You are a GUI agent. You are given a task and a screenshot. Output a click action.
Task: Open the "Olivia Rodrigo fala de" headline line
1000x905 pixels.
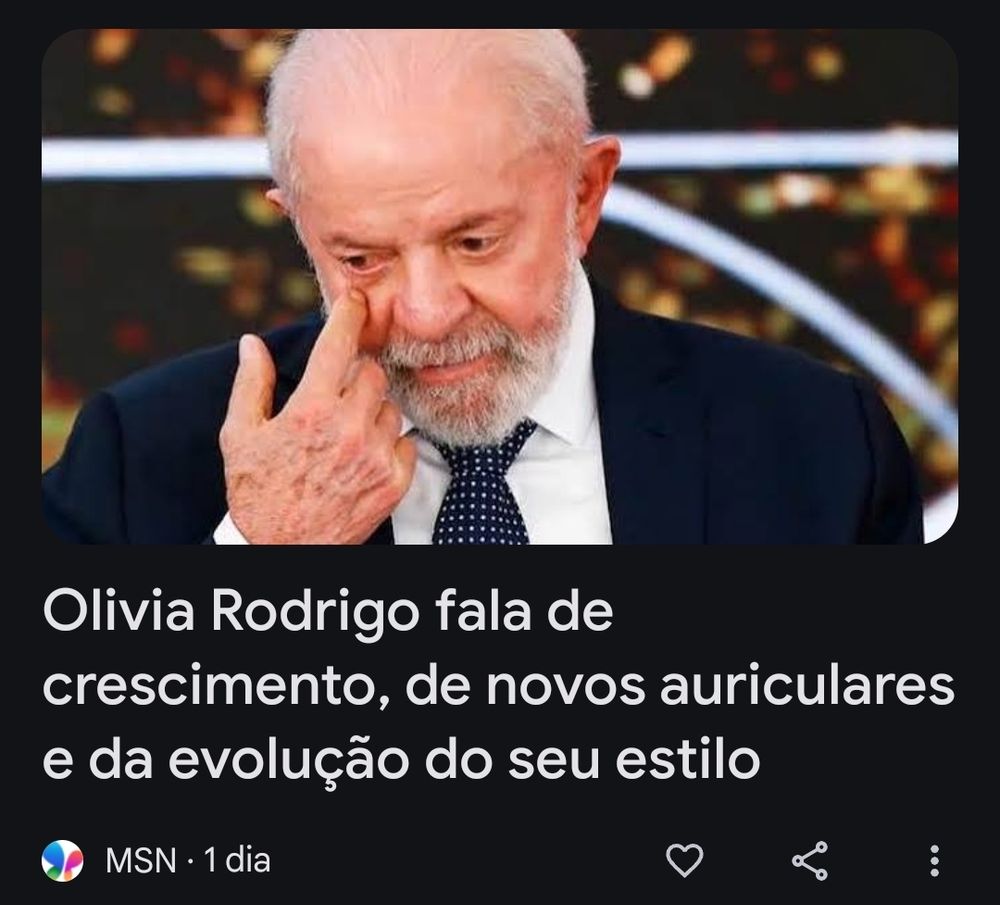pyautogui.click(x=328, y=612)
